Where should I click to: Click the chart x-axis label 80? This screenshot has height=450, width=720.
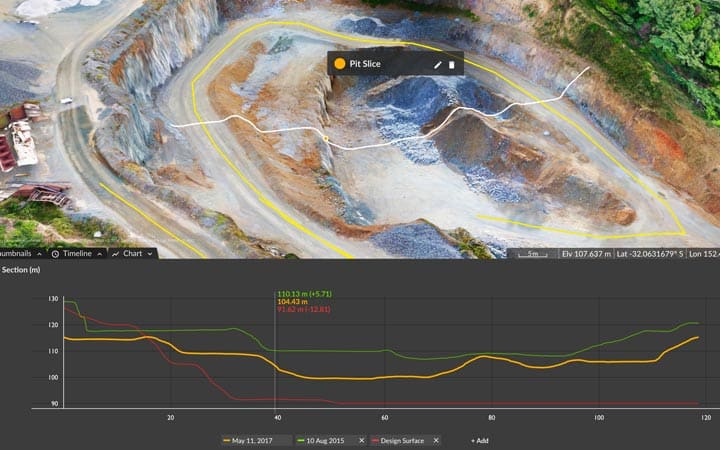pos(492,418)
